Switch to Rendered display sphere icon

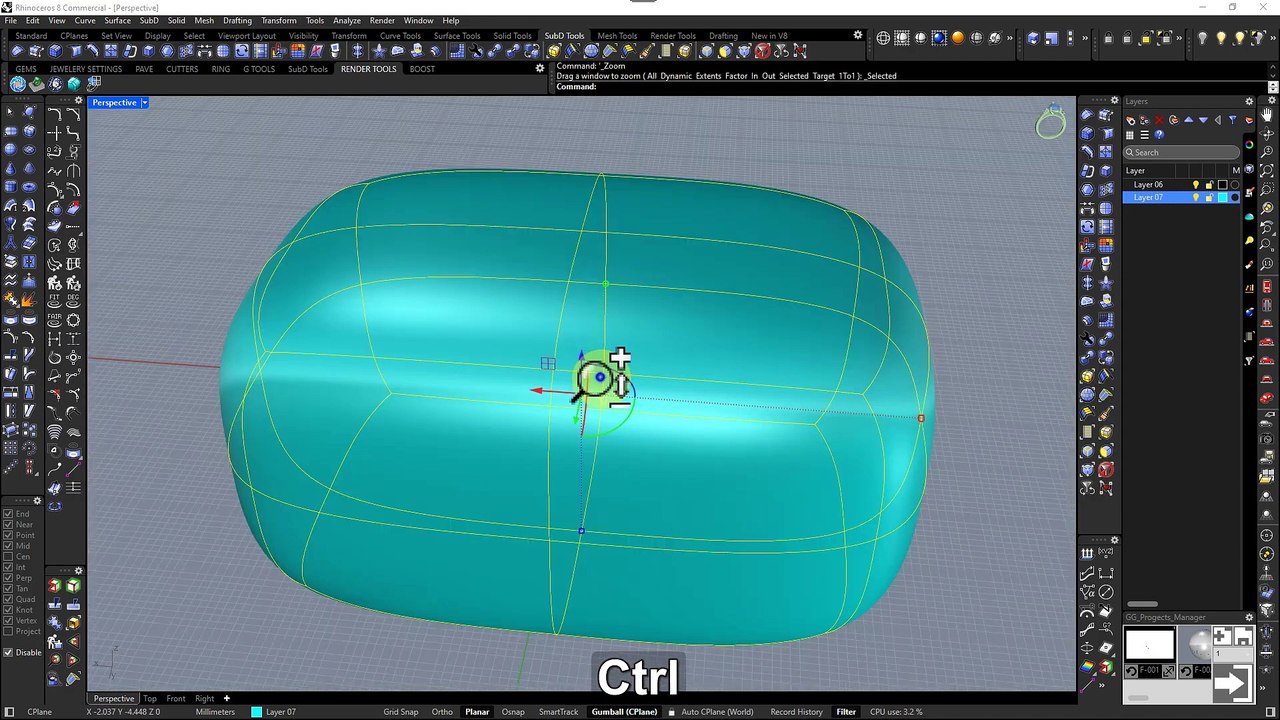click(x=938, y=38)
